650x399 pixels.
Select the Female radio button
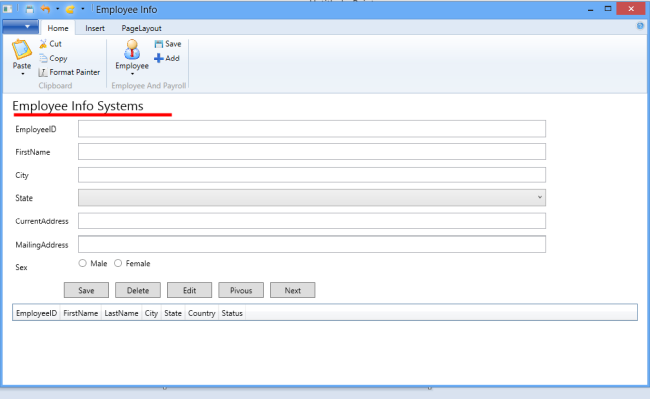coord(118,263)
